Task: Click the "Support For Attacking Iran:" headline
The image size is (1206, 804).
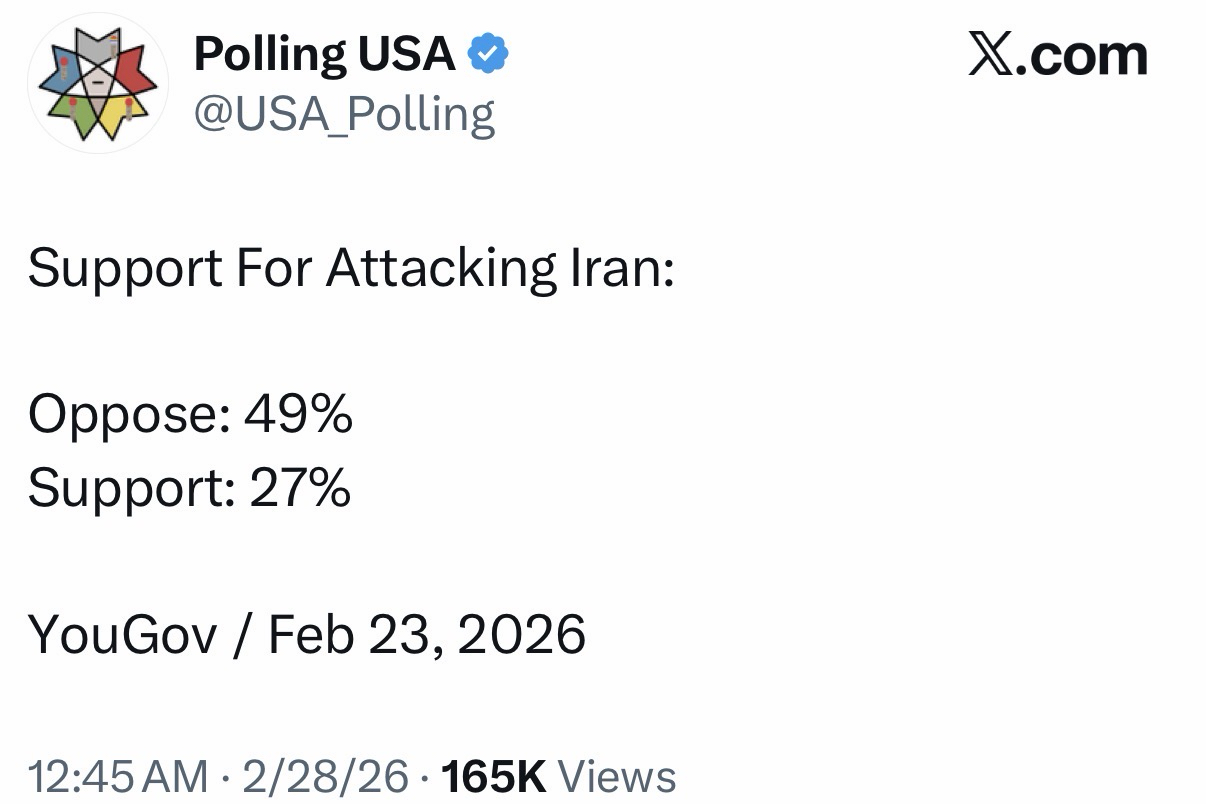Action: coord(351,268)
